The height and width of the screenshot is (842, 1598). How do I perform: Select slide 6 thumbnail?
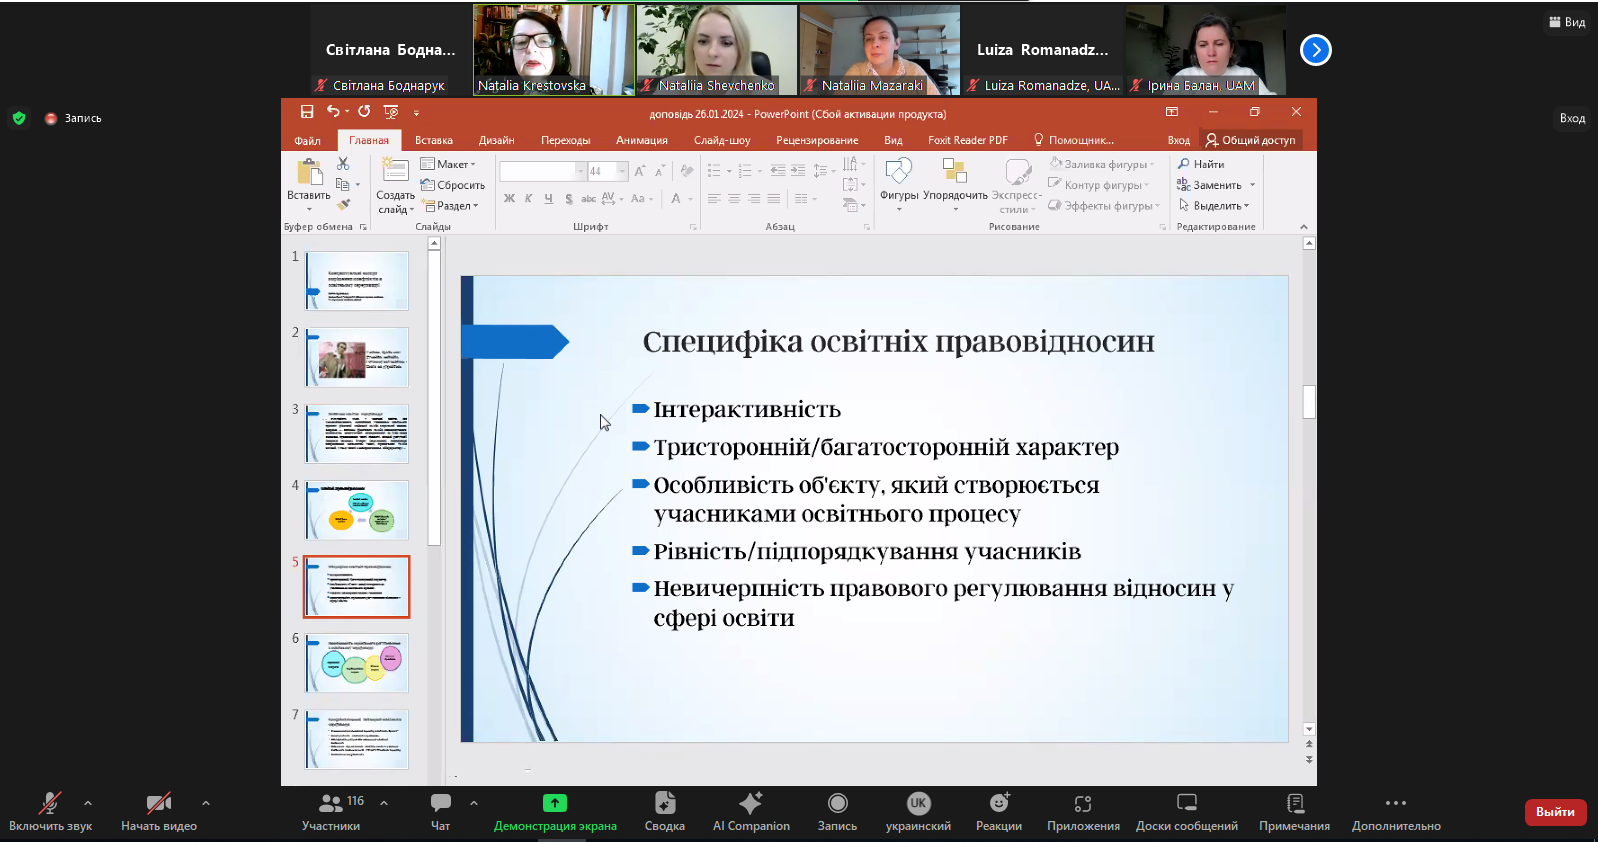click(x=357, y=663)
